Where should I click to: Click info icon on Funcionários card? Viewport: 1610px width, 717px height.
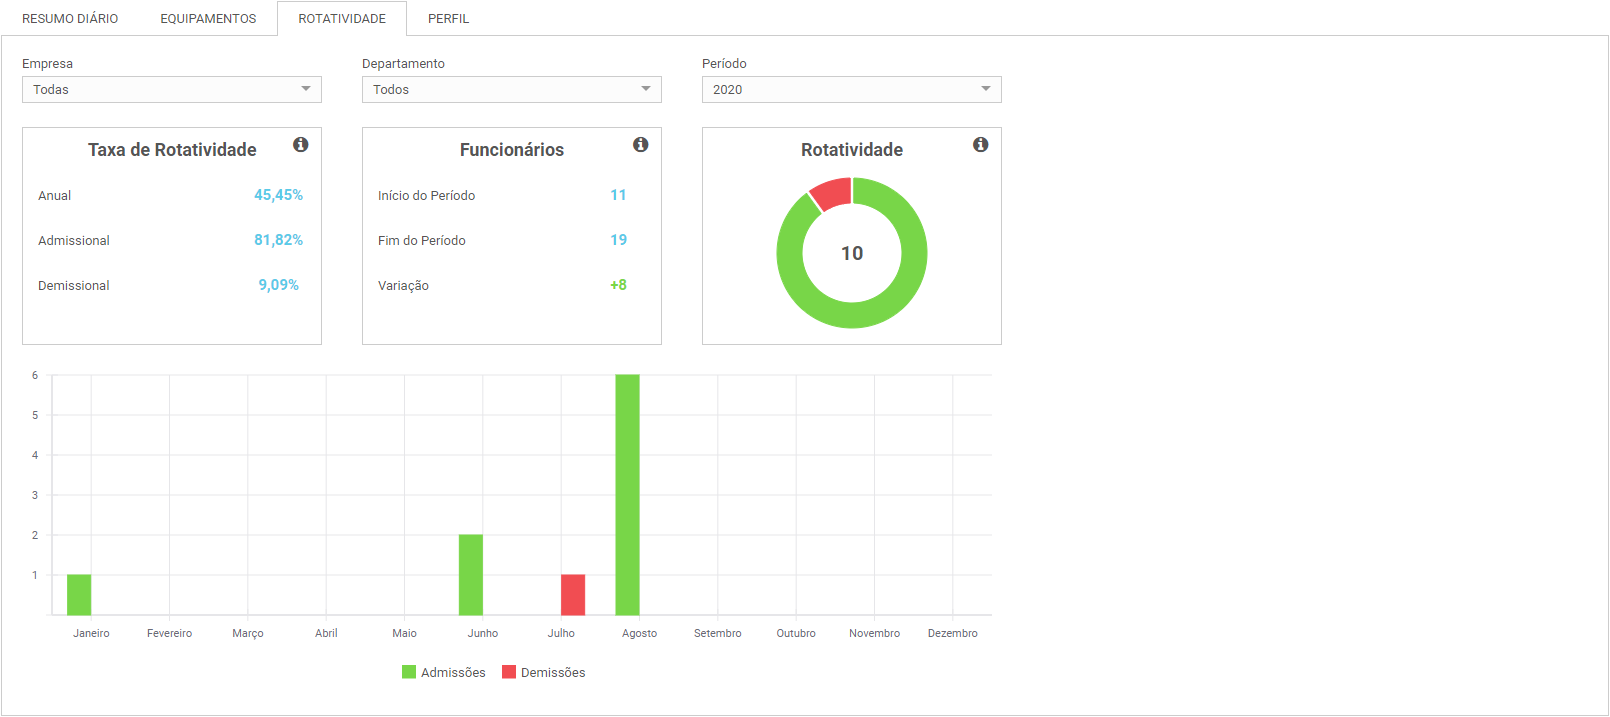tap(640, 145)
